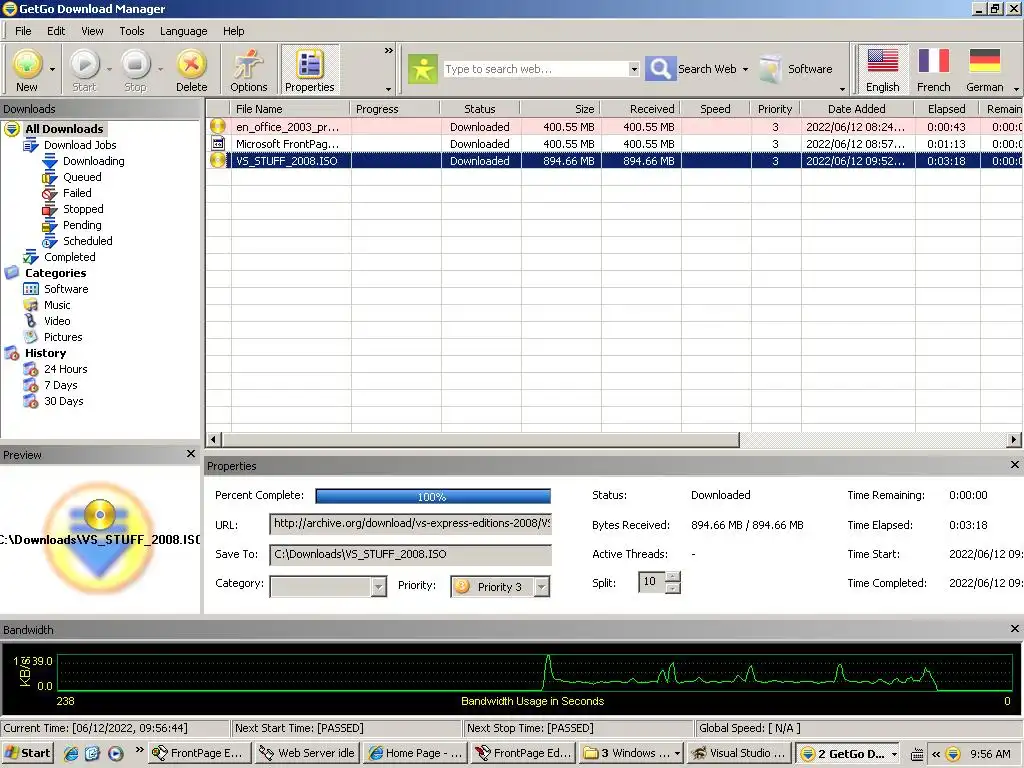The height and width of the screenshot is (768, 1024).
Task: Open the Help menu
Action: pos(233,31)
